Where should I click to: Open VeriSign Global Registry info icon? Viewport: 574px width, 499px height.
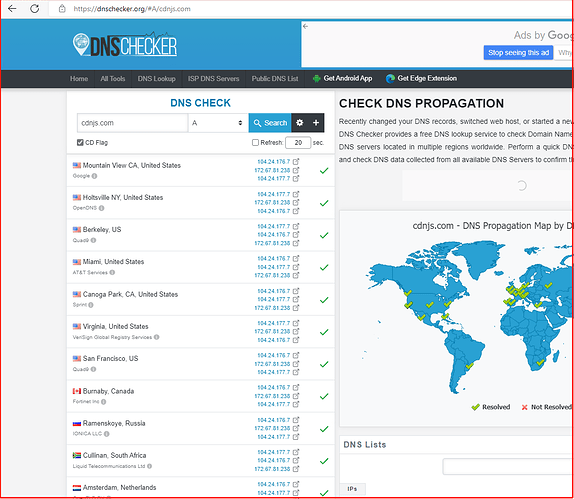[x=156, y=337]
